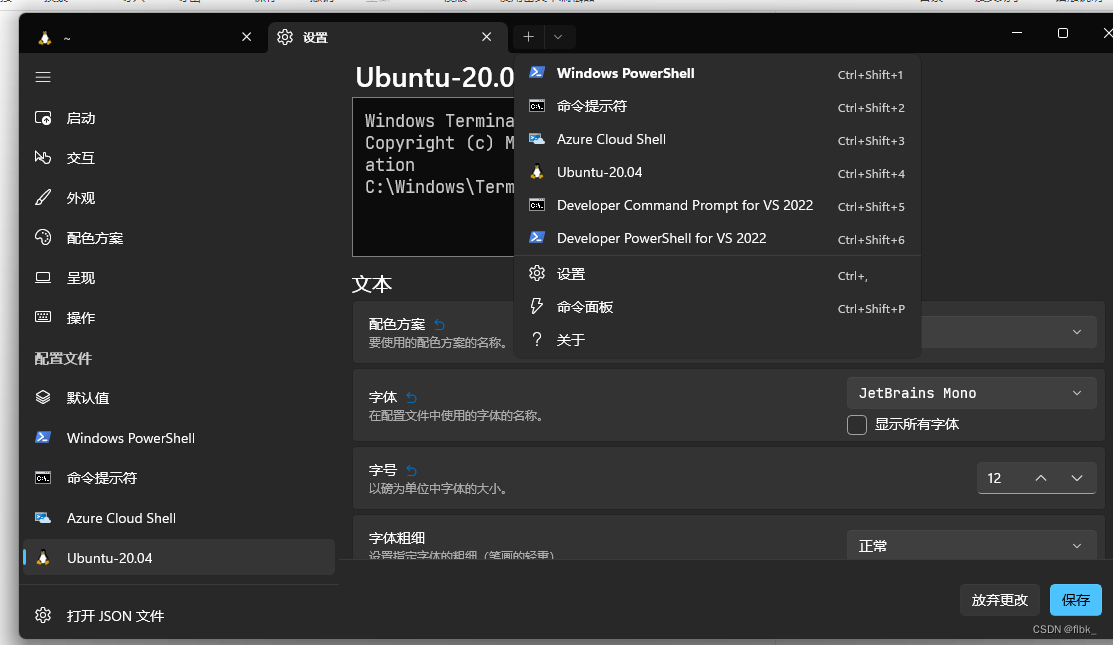The width and height of the screenshot is (1113, 645).
Task: Click Windows PowerShell profile icon in sidebar
Action: pos(43,437)
